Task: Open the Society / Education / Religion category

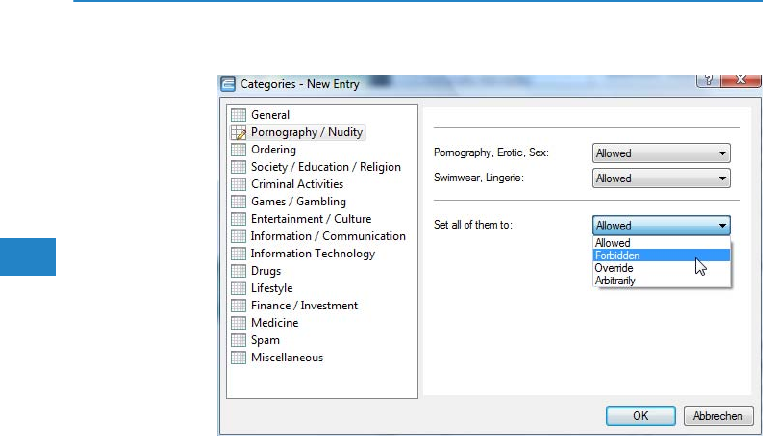Action: coord(326,167)
